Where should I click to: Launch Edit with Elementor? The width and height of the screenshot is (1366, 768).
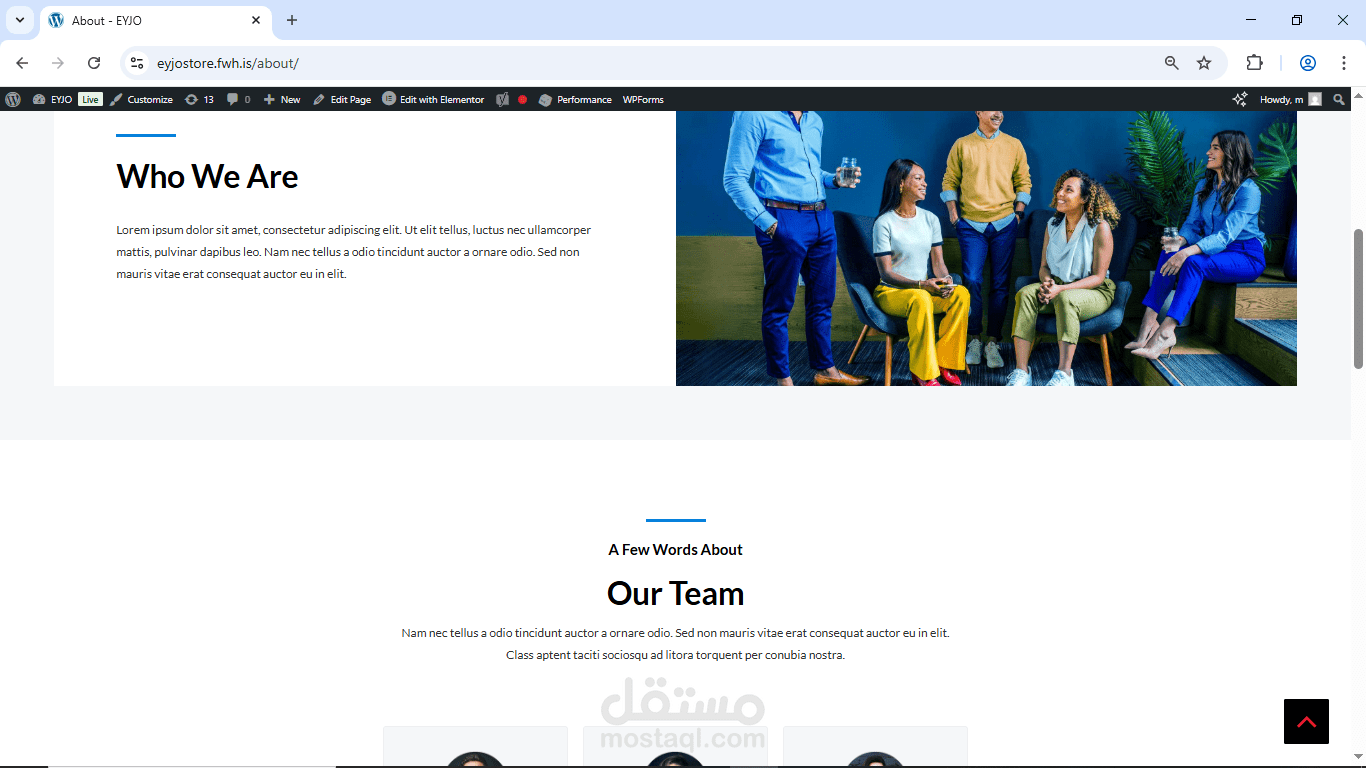click(433, 99)
